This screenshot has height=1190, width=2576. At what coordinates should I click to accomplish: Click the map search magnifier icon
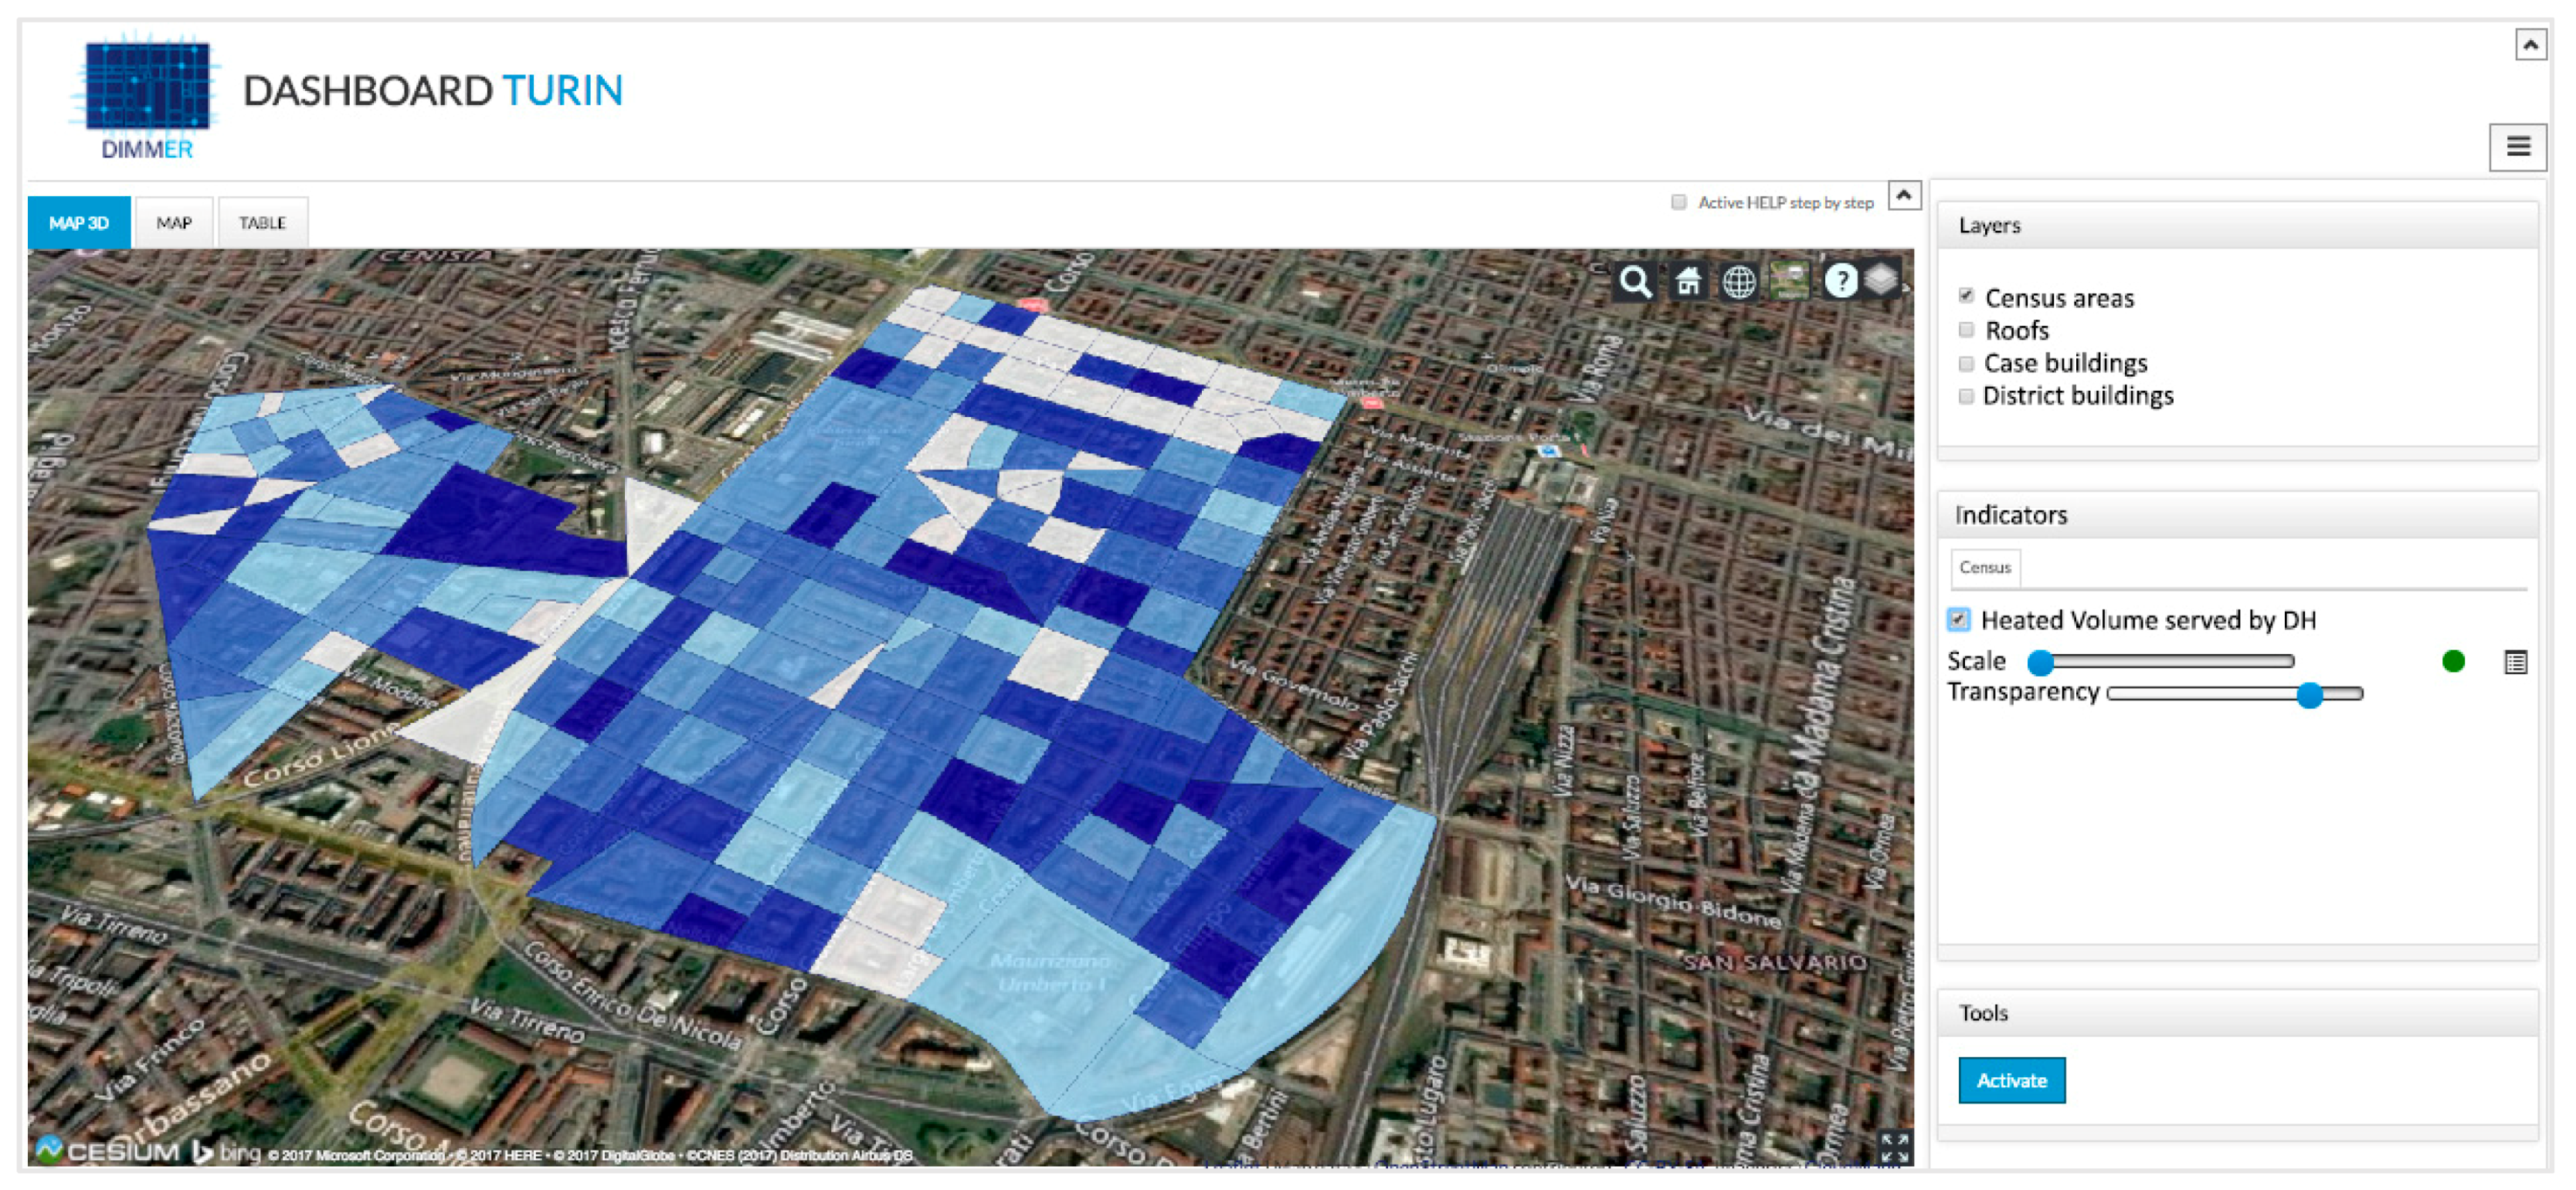[1635, 282]
